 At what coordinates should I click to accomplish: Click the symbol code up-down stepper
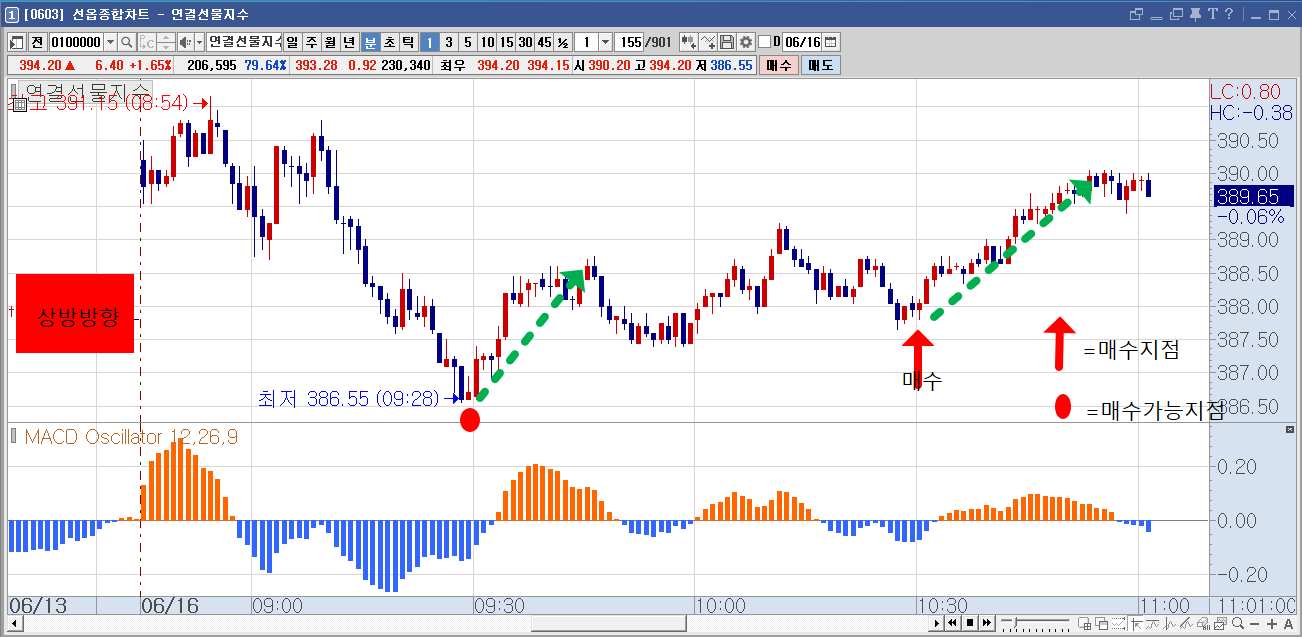[167, 42]
